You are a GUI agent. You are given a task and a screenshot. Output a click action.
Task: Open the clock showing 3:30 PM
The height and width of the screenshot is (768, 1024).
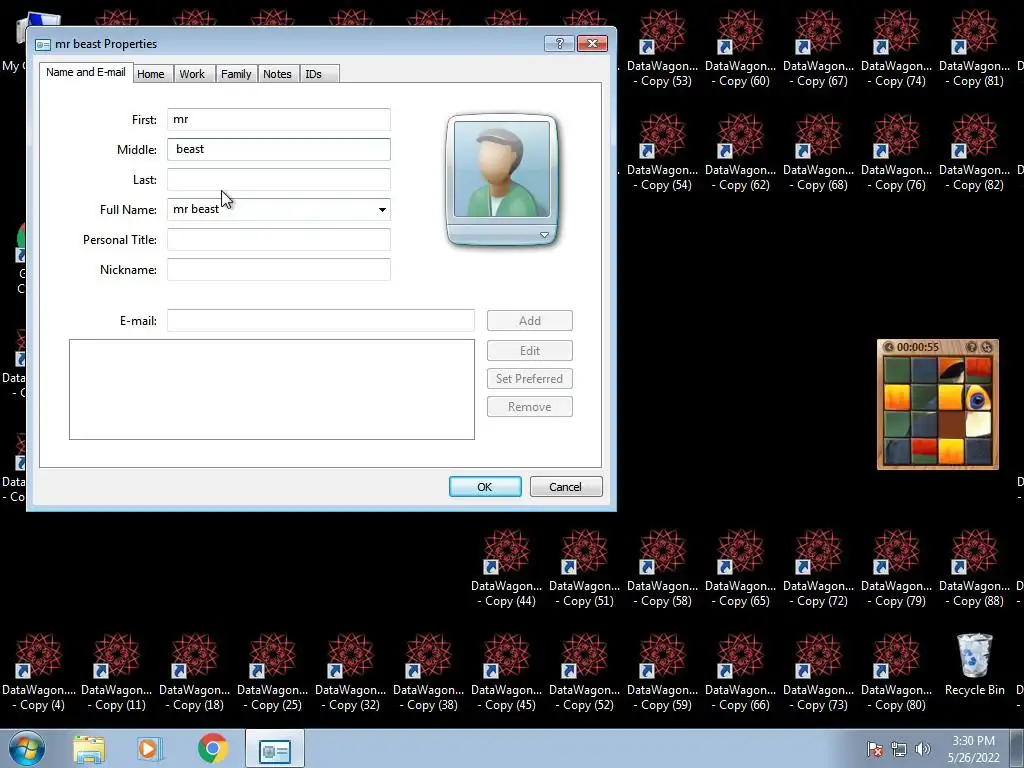tap(974, 749)
